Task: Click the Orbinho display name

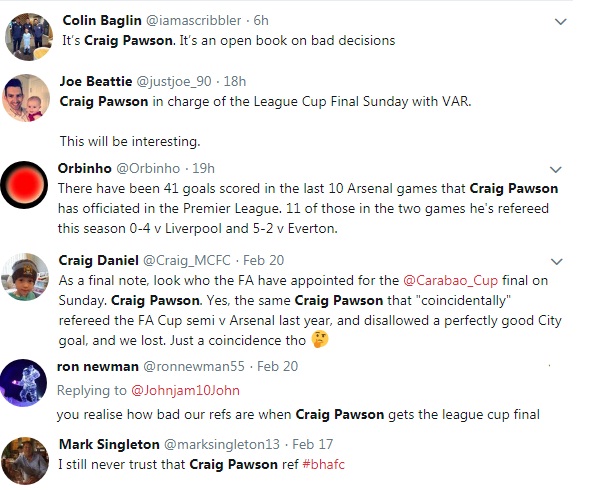Action: (85, 168)
